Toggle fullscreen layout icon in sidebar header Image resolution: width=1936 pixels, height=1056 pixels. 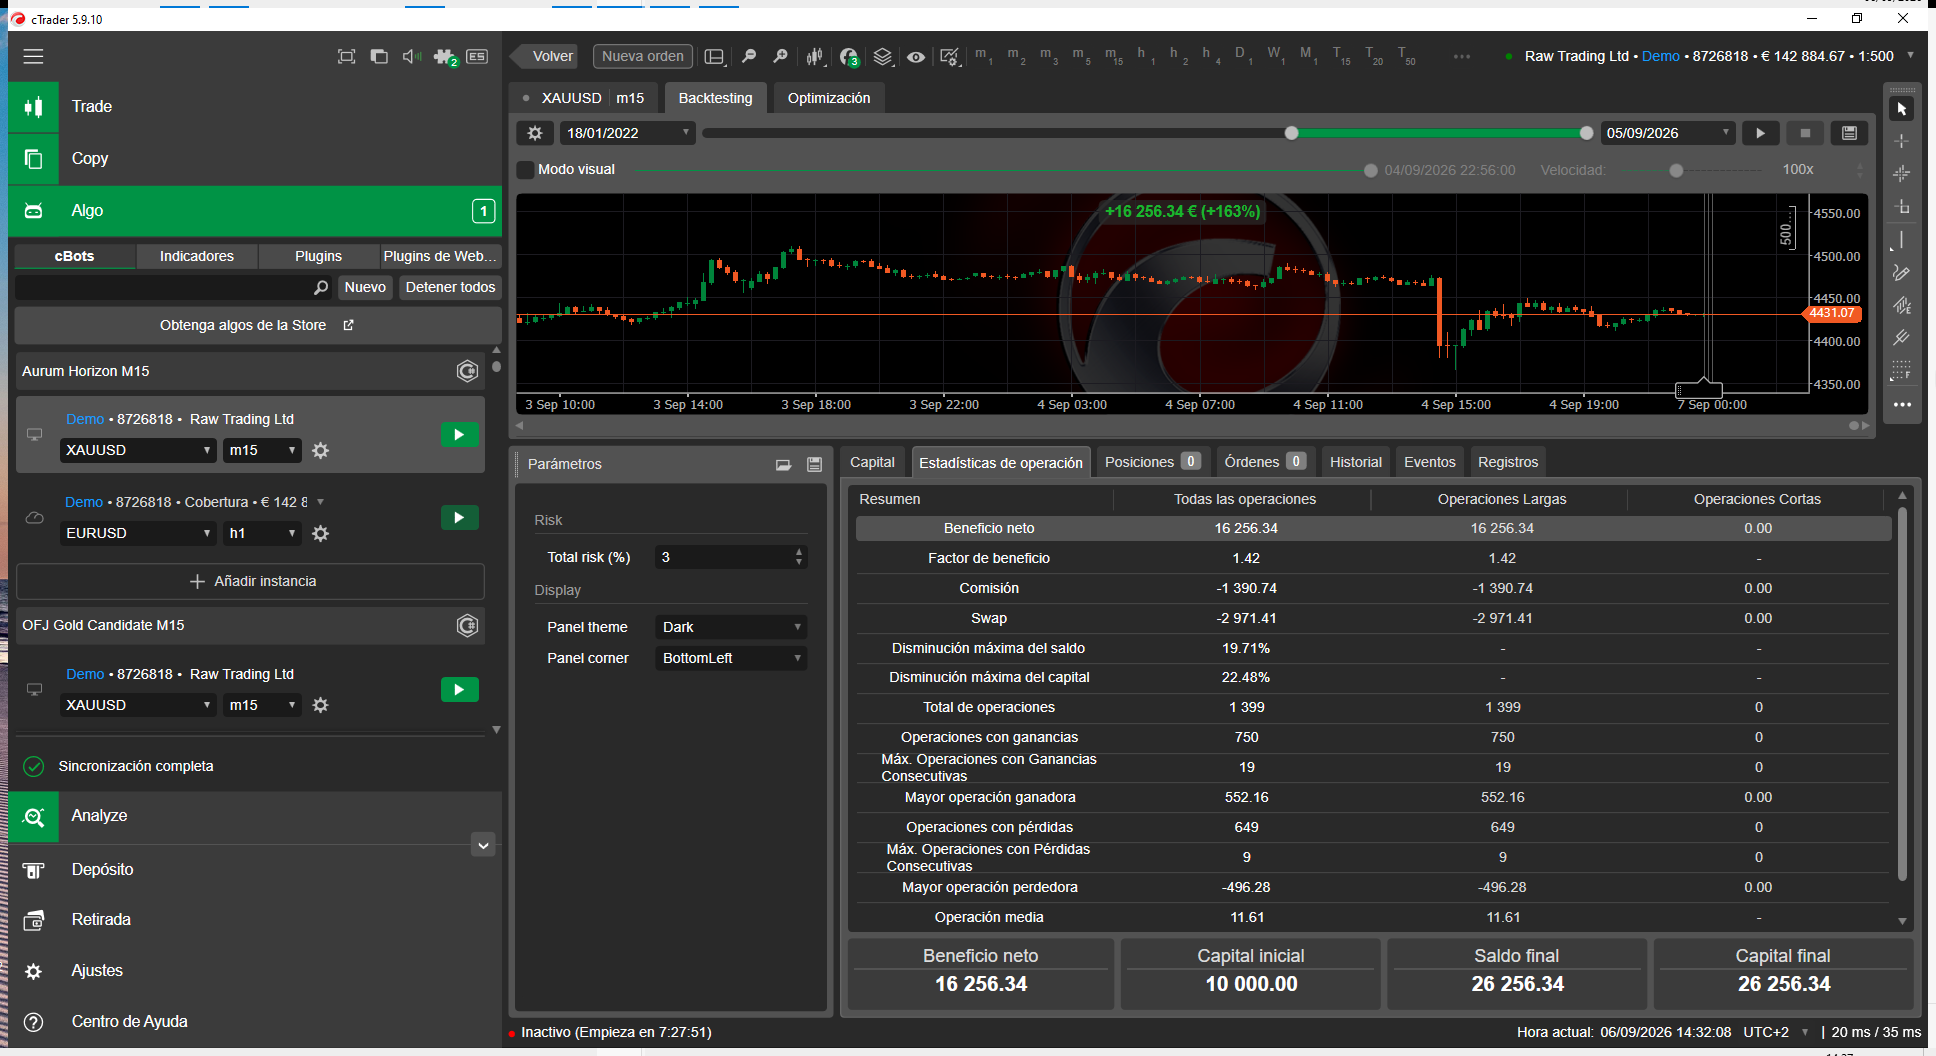point(346,57)
